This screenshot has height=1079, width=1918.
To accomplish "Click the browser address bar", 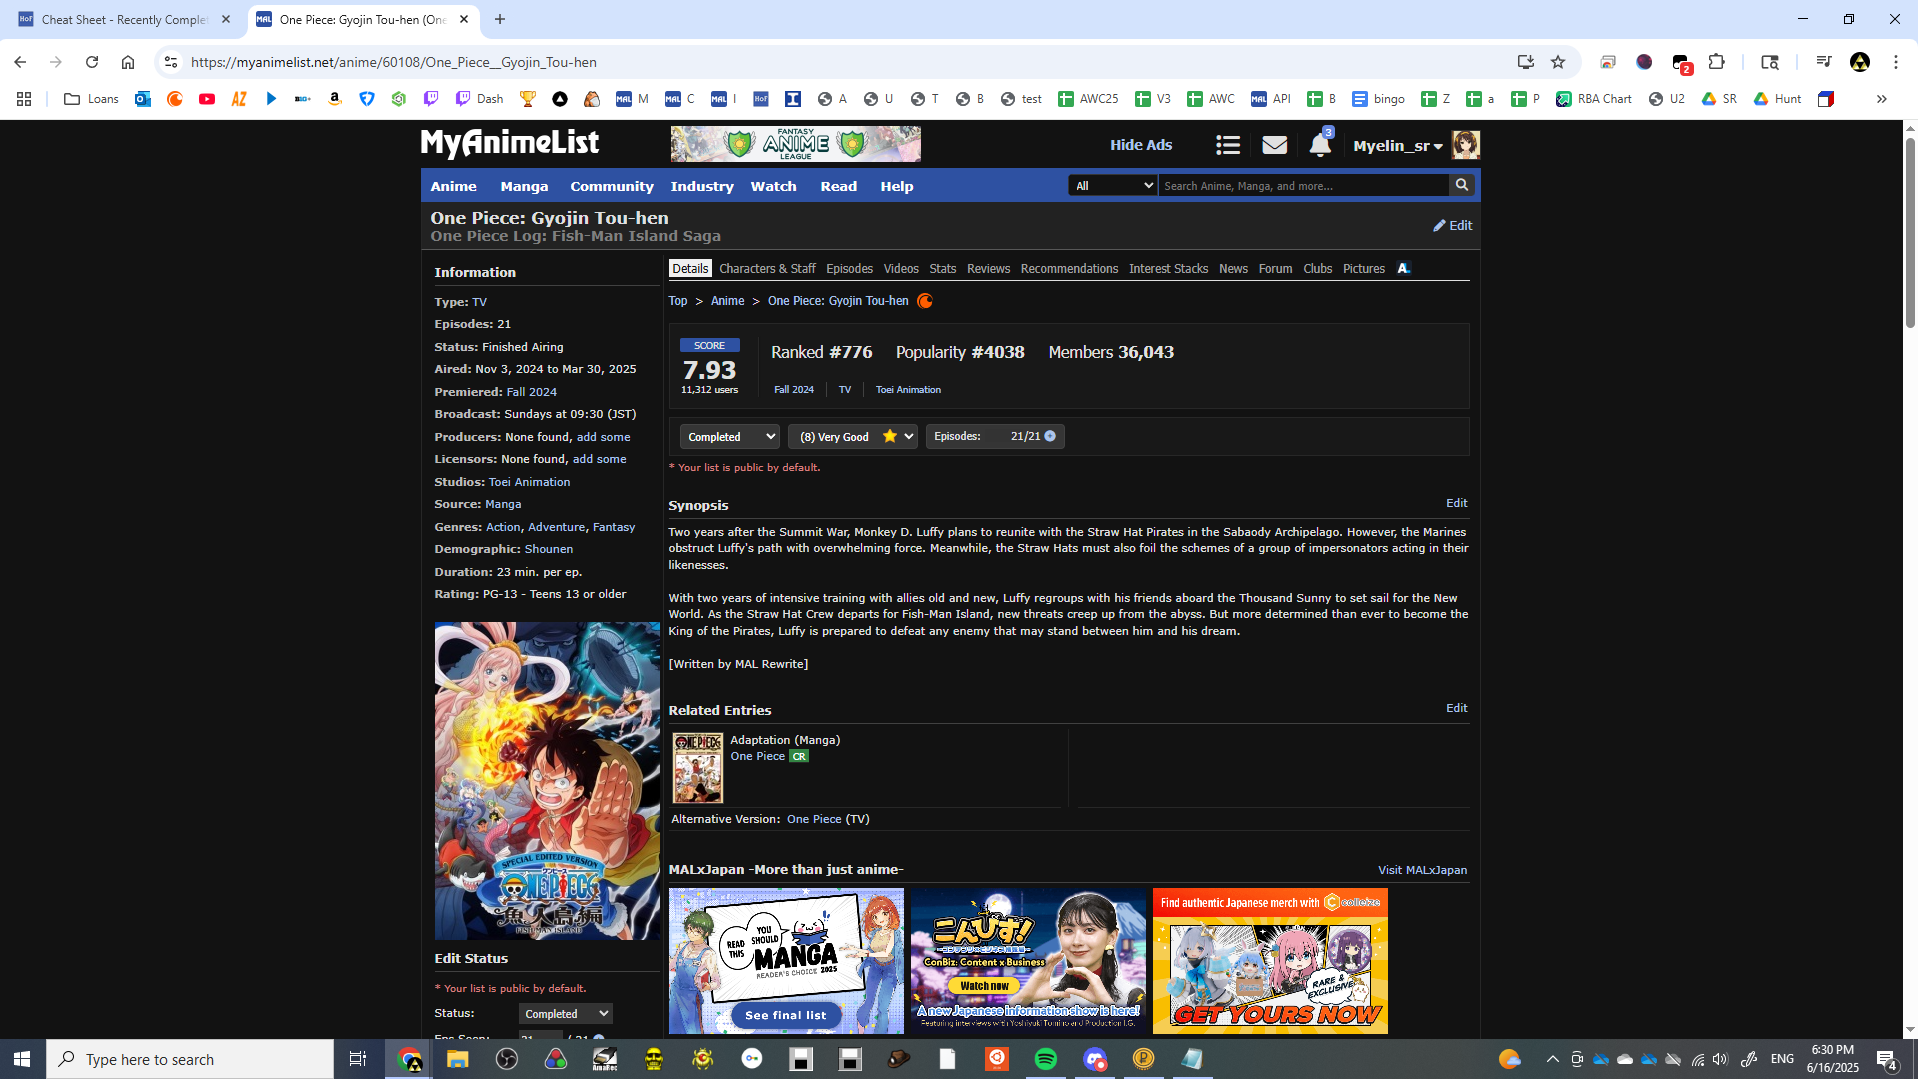I will tap(848, 62).
